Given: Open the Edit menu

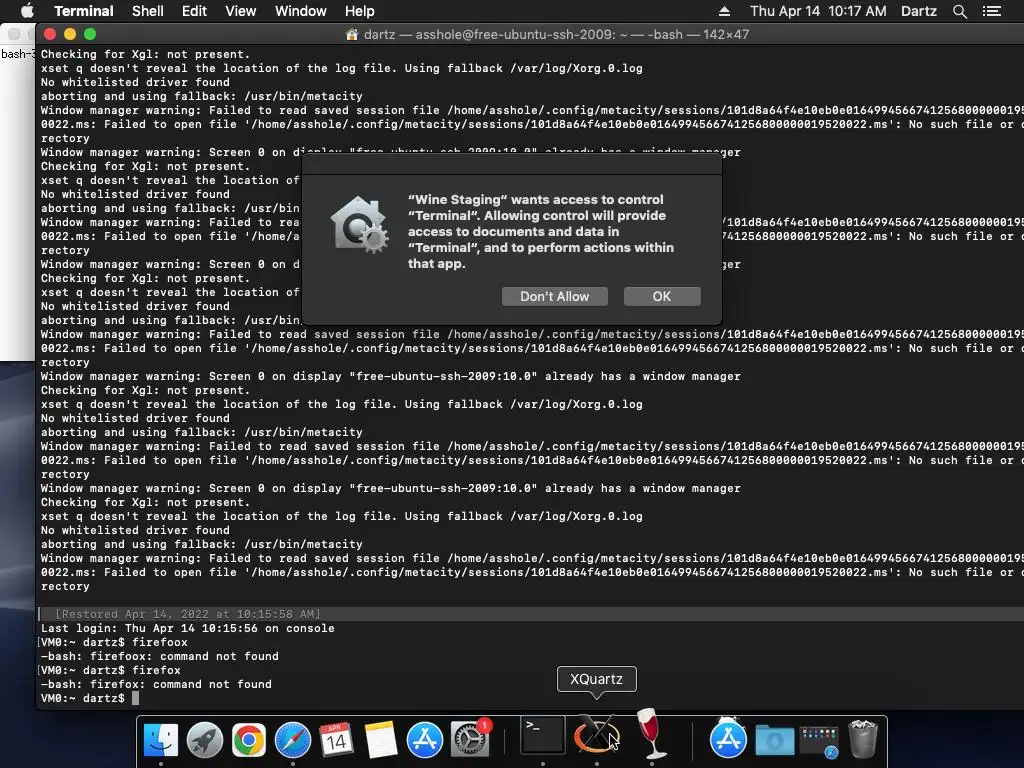Looking at the screenshot, I should click(x=194, y=11).
